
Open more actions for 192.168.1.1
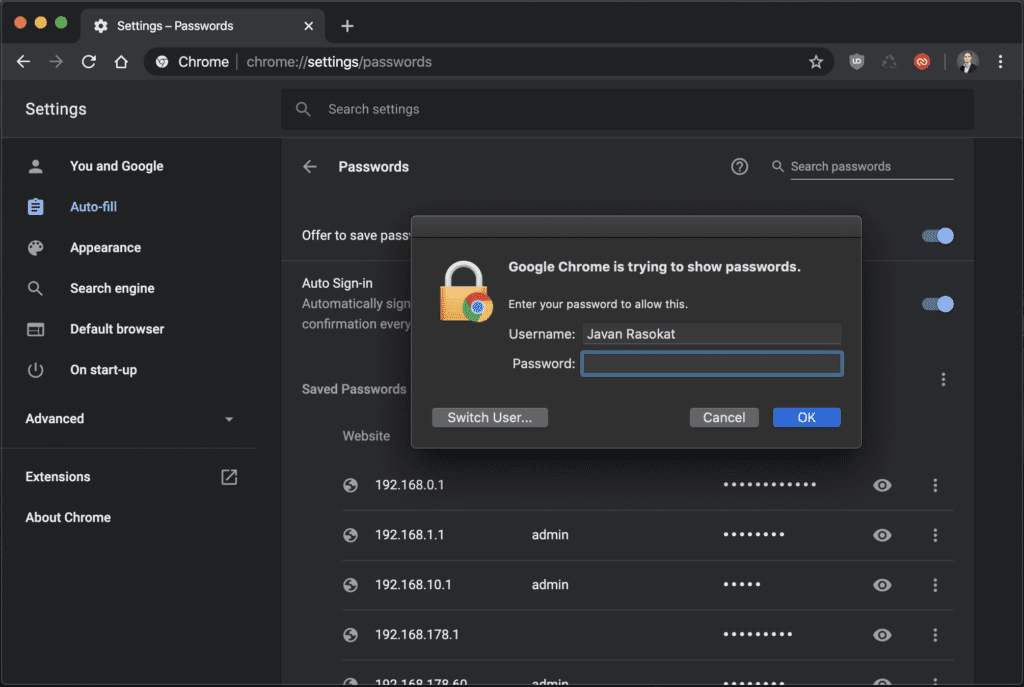(935, 535)
